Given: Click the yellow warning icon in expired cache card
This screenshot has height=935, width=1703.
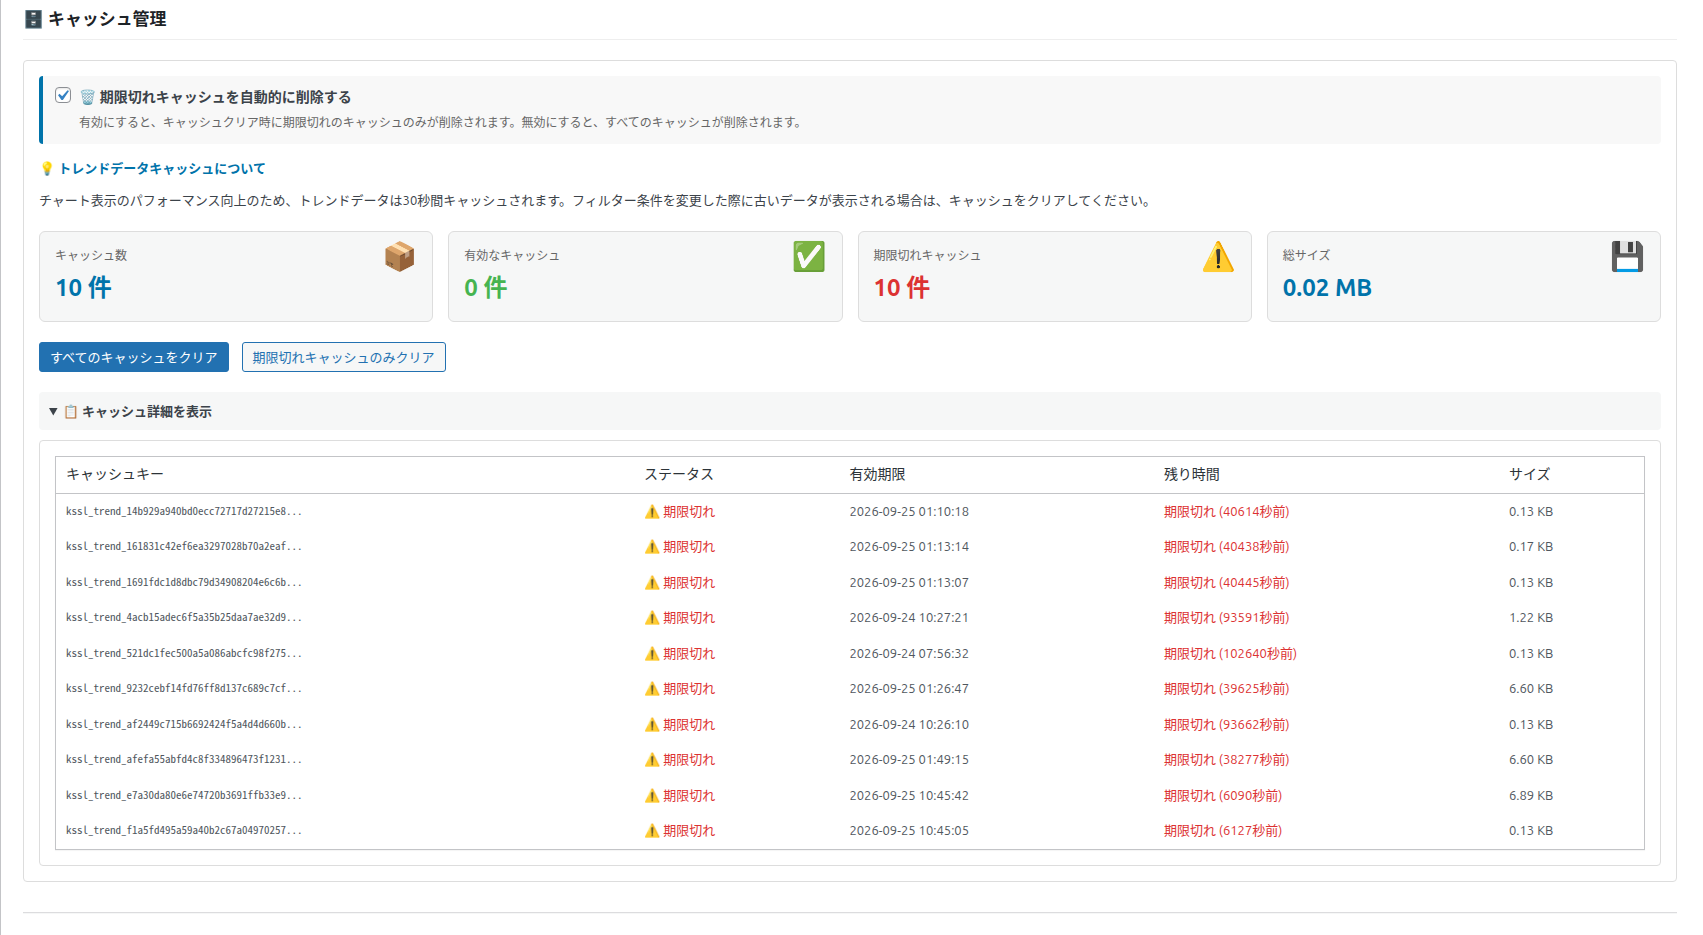Looking at the screenshot, I should coord(1218,257).
